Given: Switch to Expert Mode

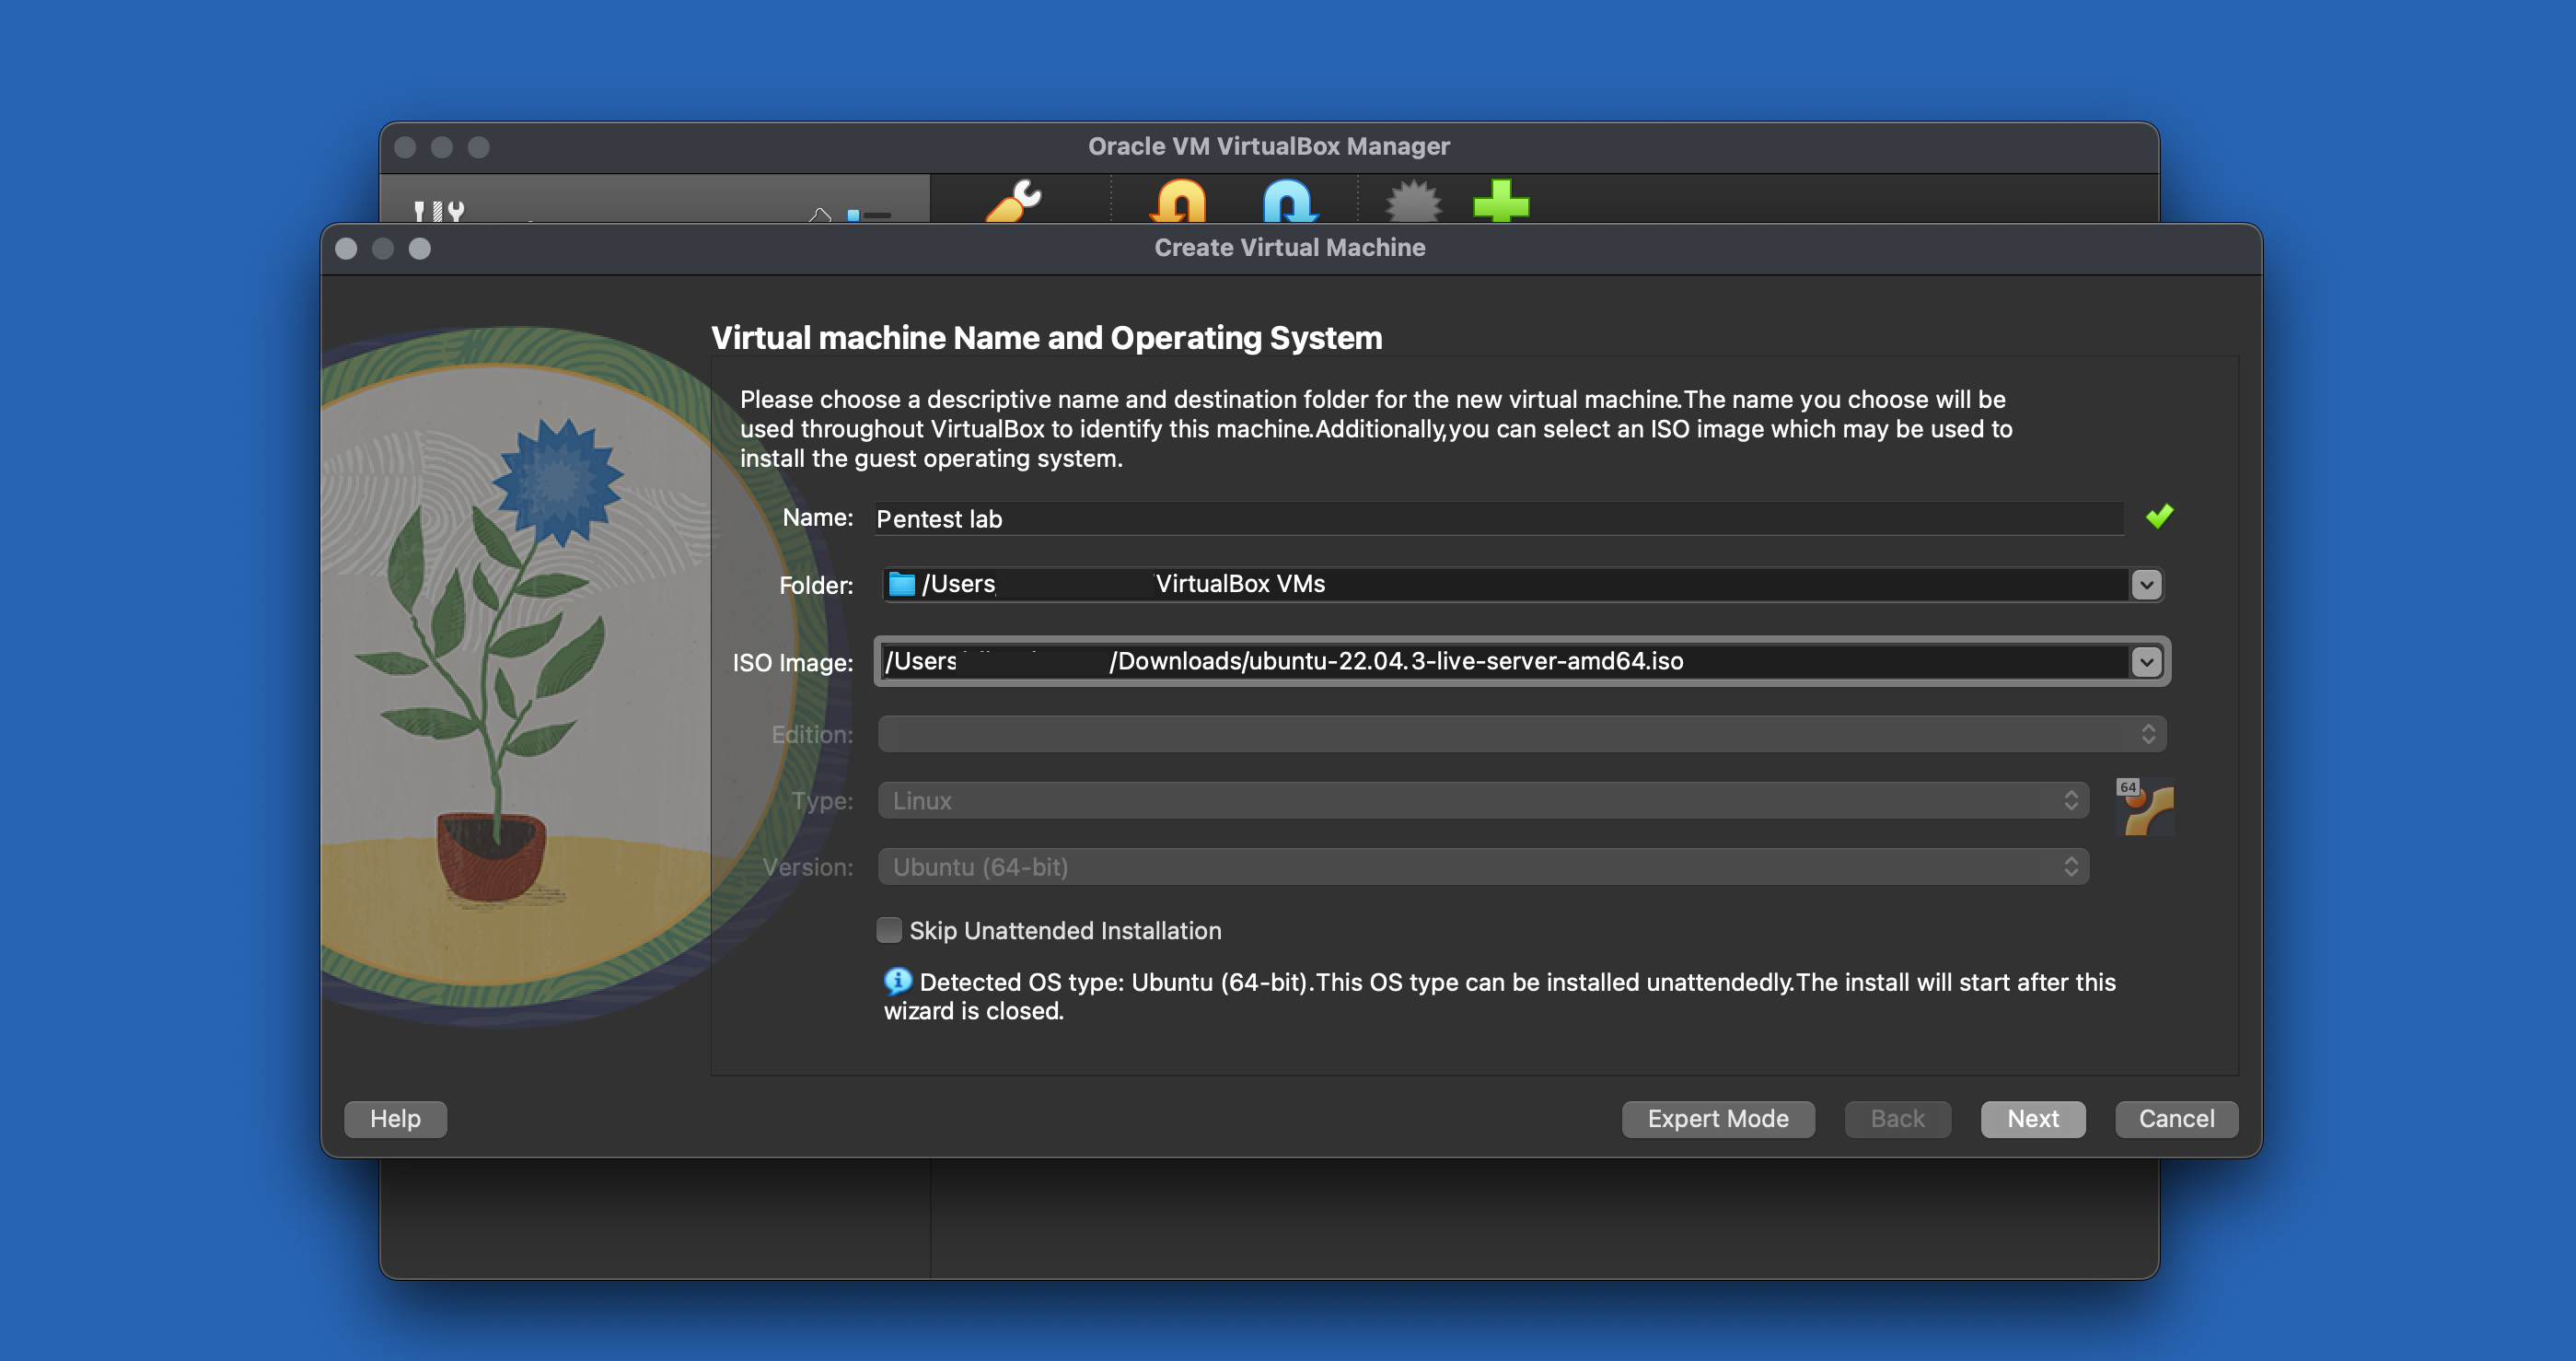Looking at the screenshot, I should [x=1717, y=1119].
